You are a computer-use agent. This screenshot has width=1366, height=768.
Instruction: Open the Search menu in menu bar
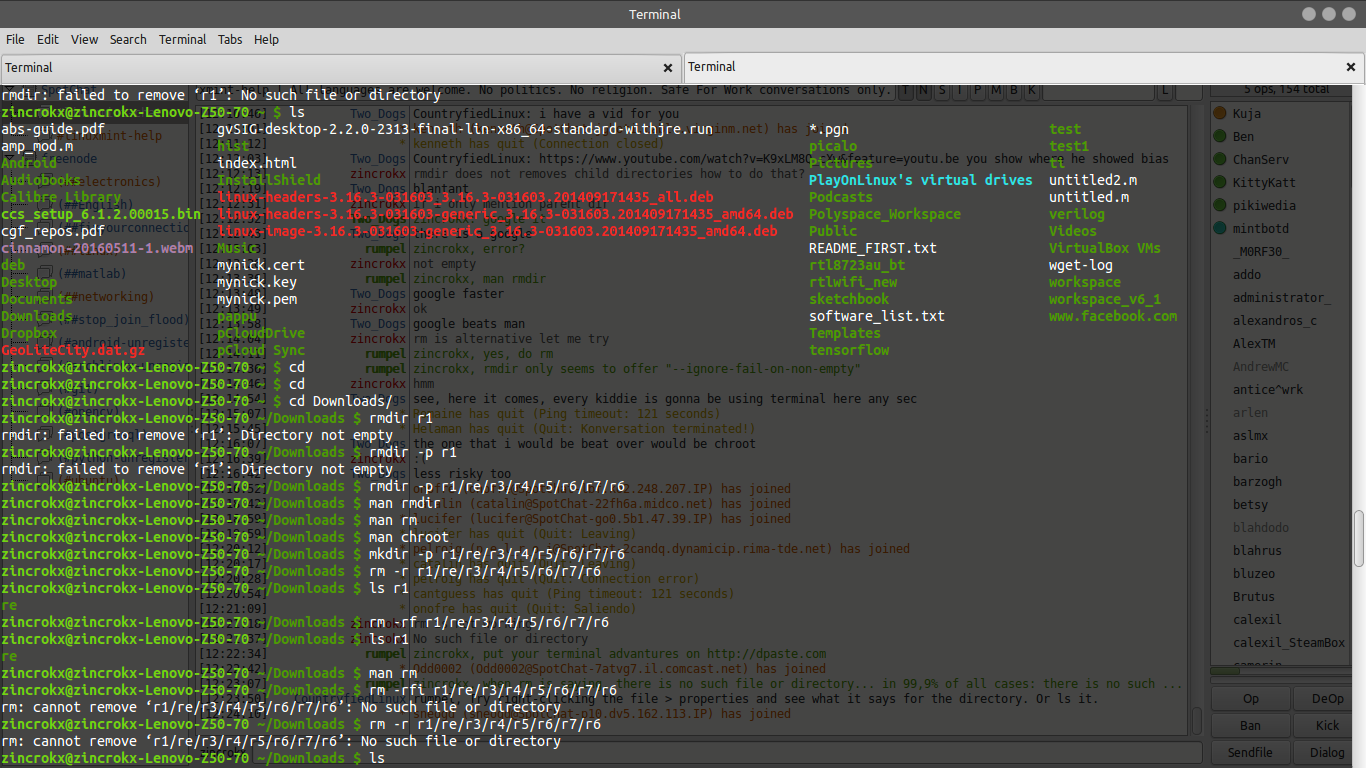(128, 39)
